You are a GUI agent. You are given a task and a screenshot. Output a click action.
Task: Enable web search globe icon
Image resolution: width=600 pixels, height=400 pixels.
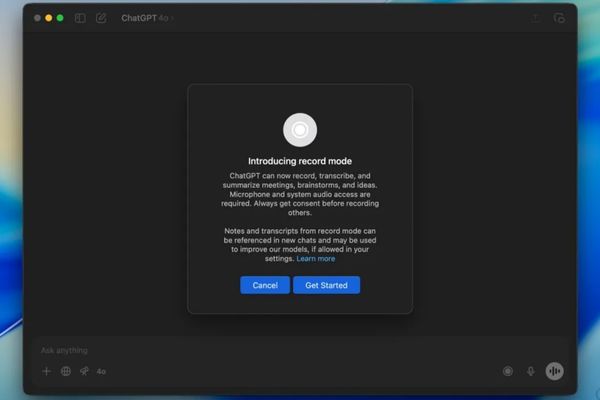pos(66,371)
